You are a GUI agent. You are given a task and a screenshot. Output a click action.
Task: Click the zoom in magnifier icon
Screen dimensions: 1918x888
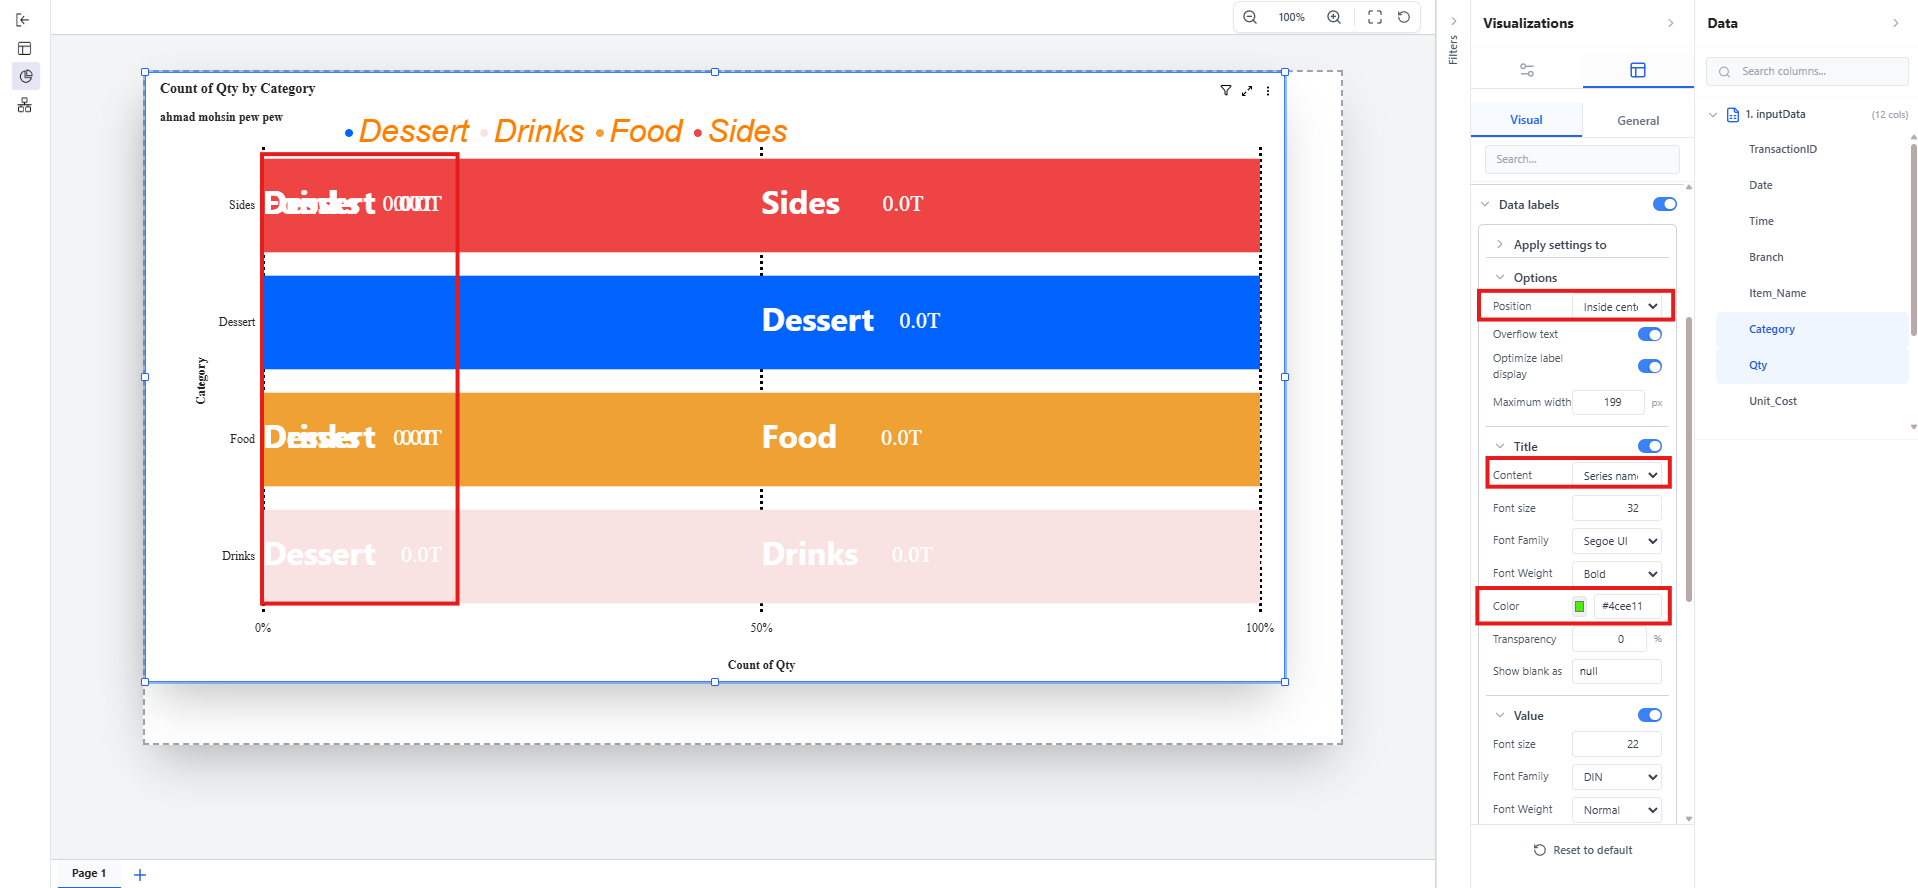tap(1334, 17)
